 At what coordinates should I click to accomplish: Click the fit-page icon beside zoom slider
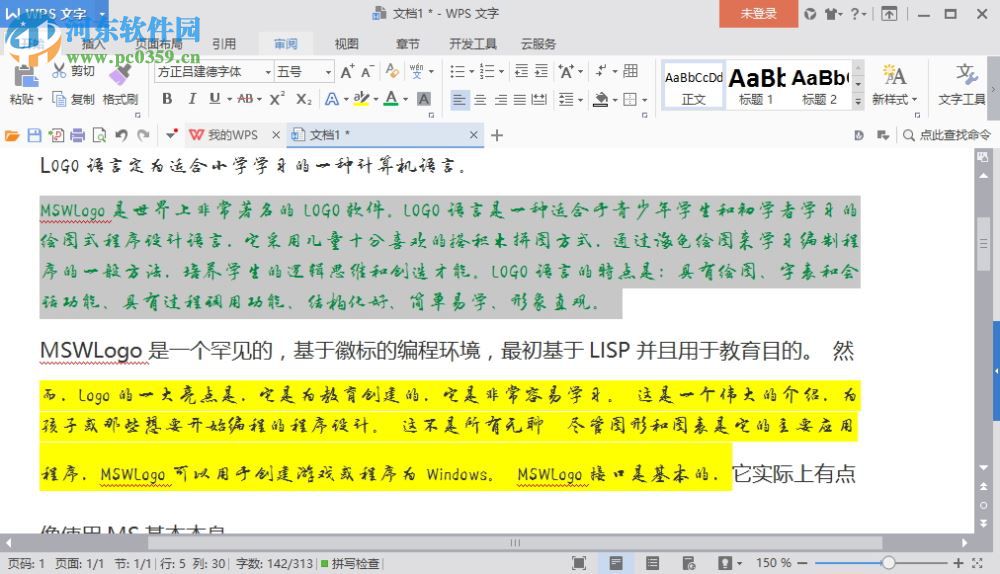click(x=977, y=563)
